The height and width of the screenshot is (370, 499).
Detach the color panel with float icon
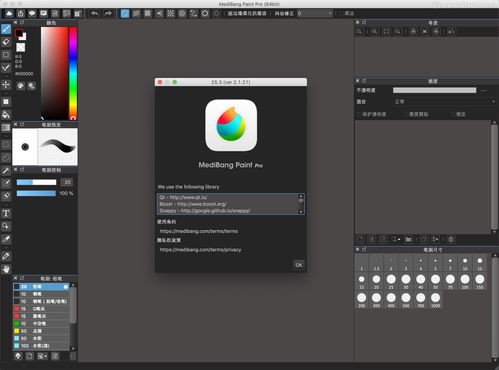click(x=22, y=22)
